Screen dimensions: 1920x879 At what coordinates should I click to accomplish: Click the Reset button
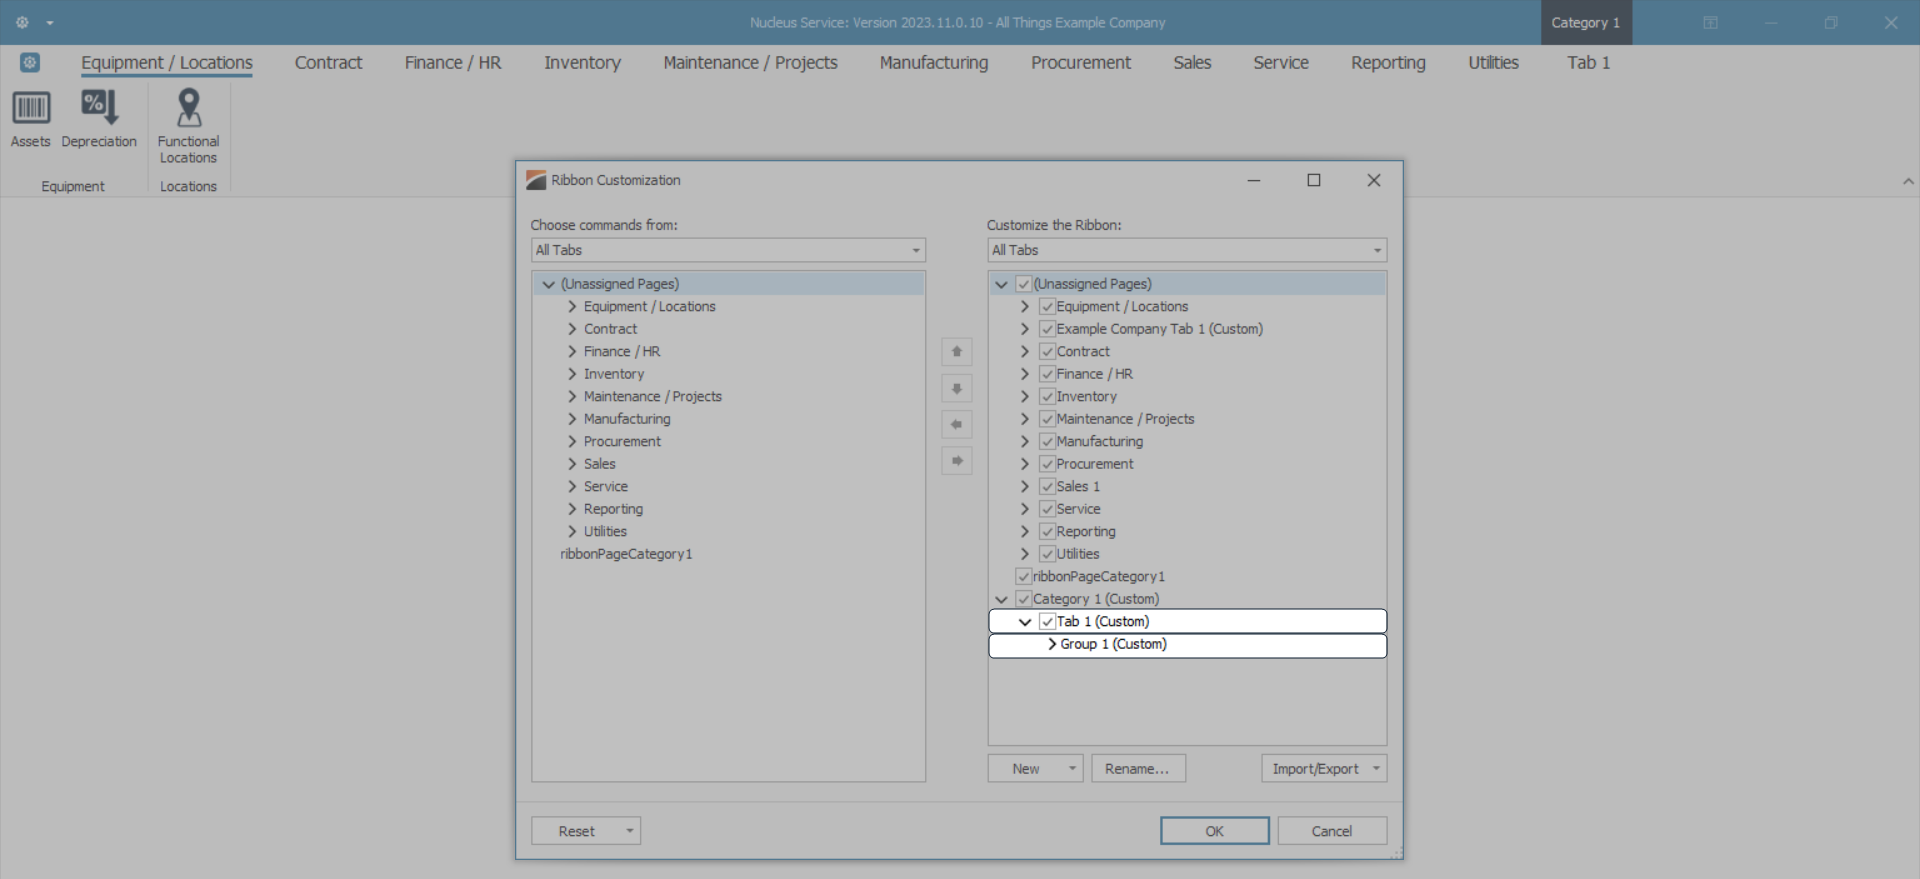tap(577, 831)
